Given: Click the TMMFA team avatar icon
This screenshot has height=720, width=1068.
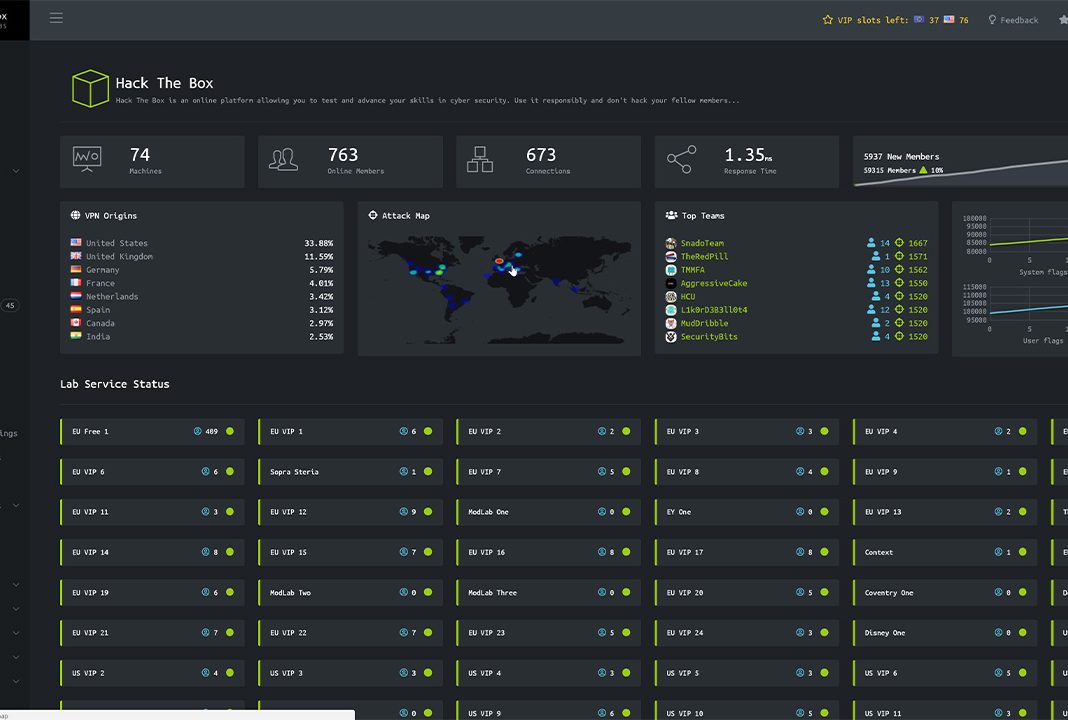Looking at the screenshot, I should point(671,270).
